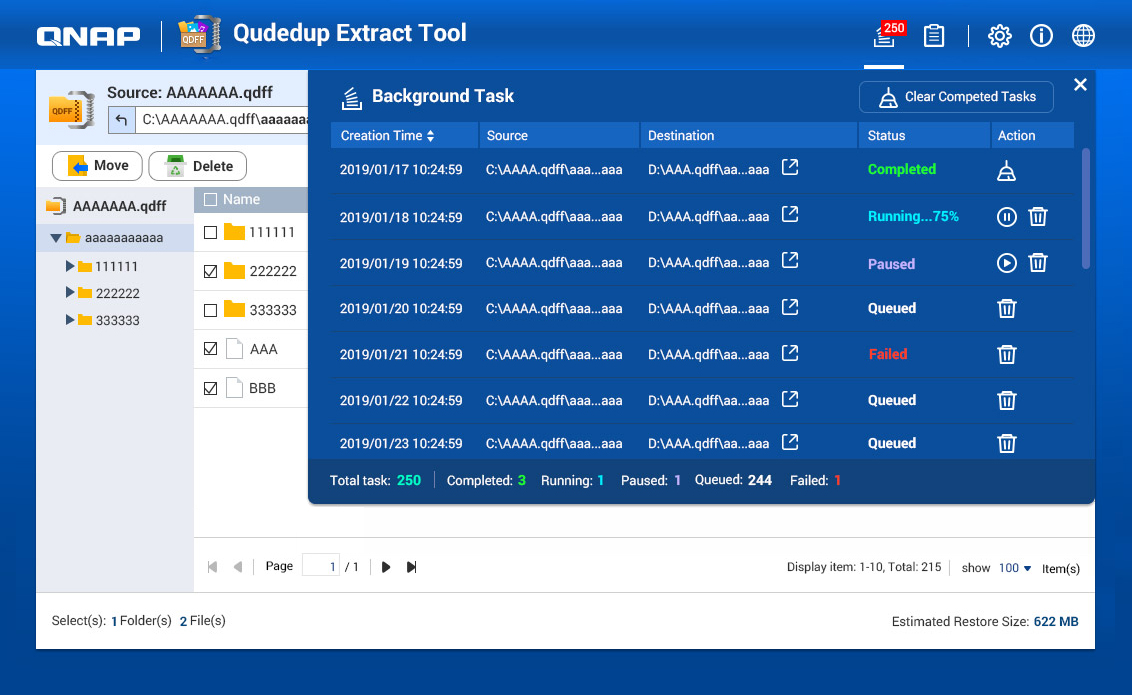Select the 222222 folder name in tree
Screen dimensions: 1132x695
coord(118,293)
